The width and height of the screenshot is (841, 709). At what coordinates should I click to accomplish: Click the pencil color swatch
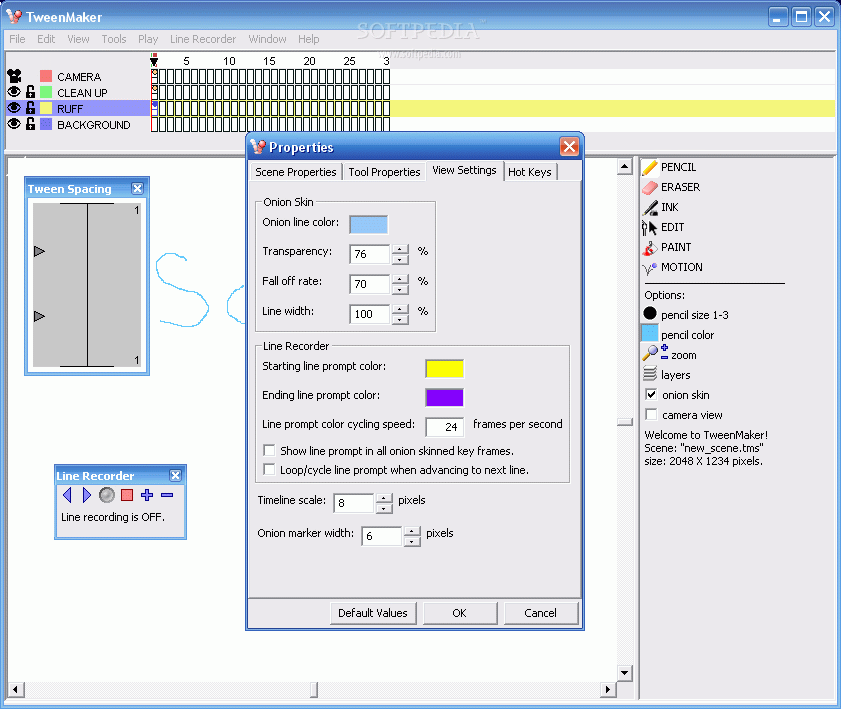(x=650, y=333)
